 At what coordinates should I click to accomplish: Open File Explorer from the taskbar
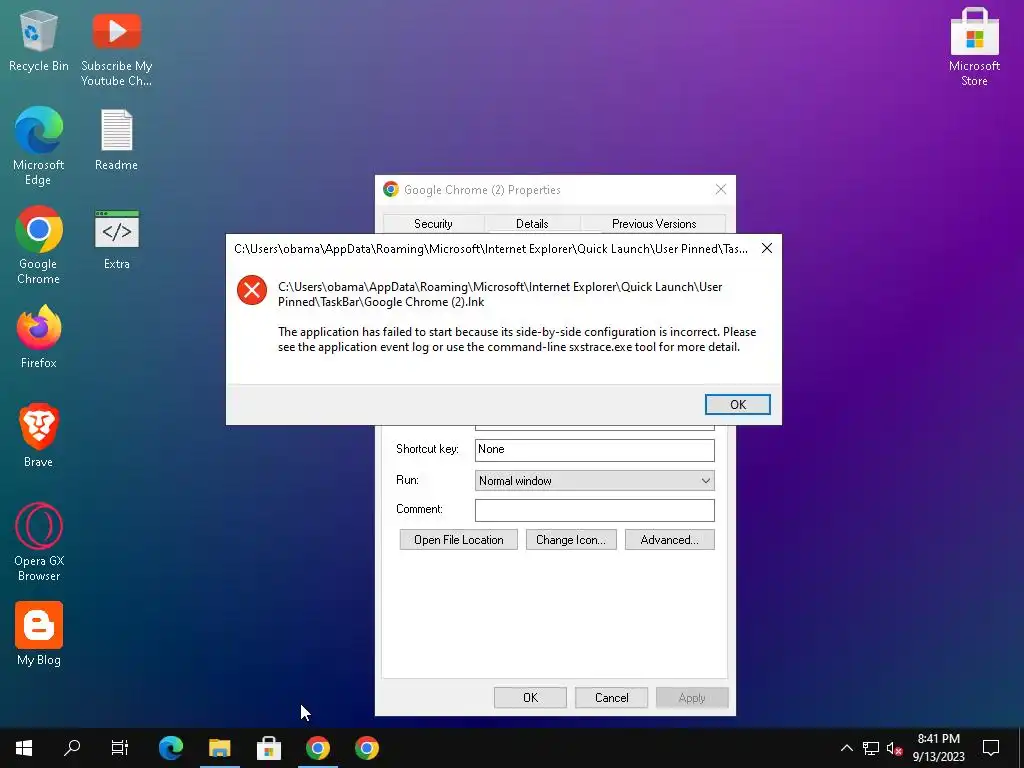[220, 747]
